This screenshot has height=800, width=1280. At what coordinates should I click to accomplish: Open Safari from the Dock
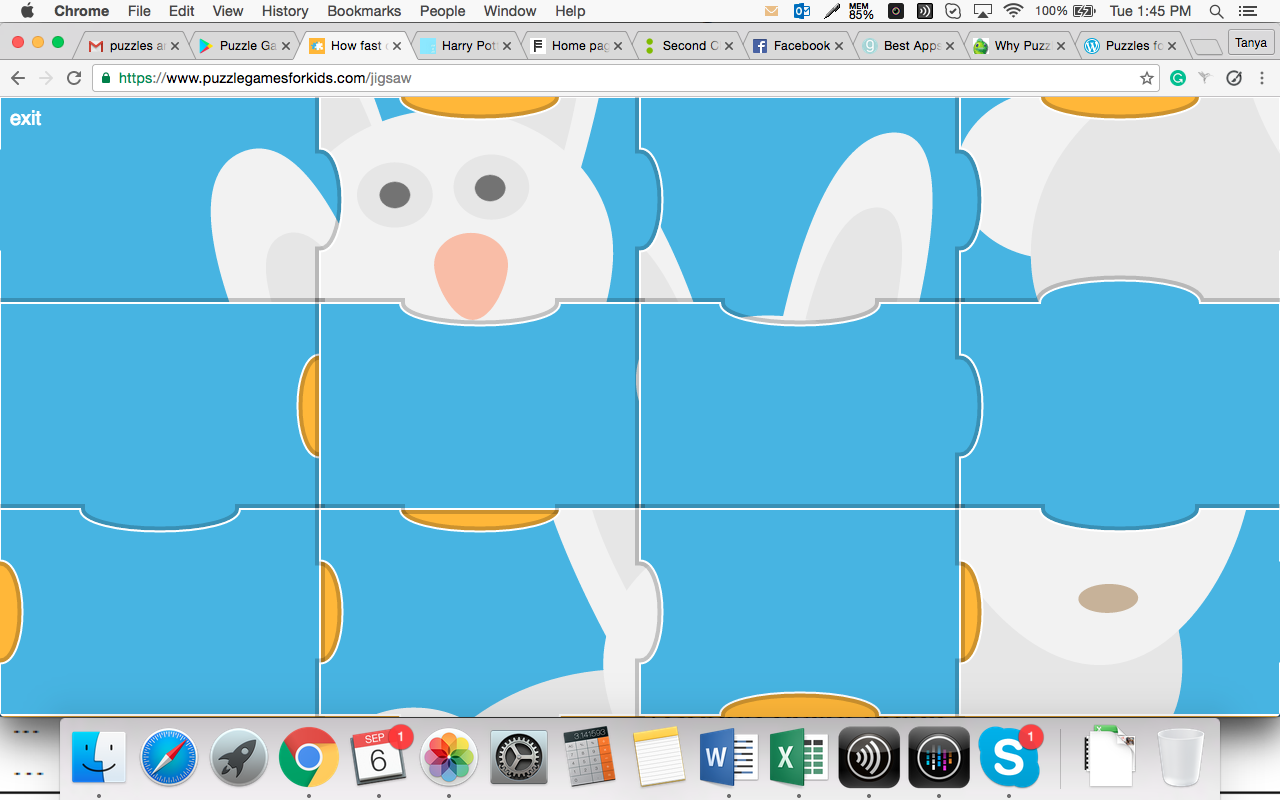click(x=169, y=757)
